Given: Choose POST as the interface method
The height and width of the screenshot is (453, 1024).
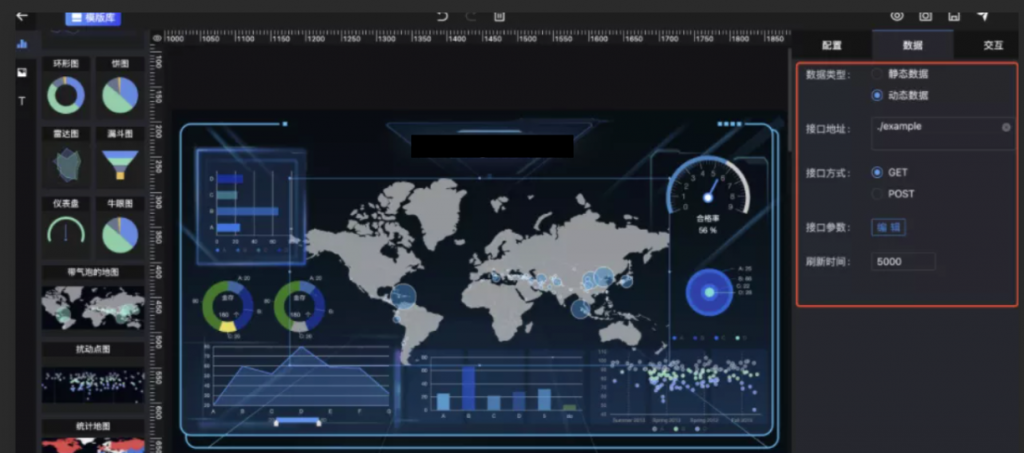Looking at the screenshot, I should click(877, 194).
